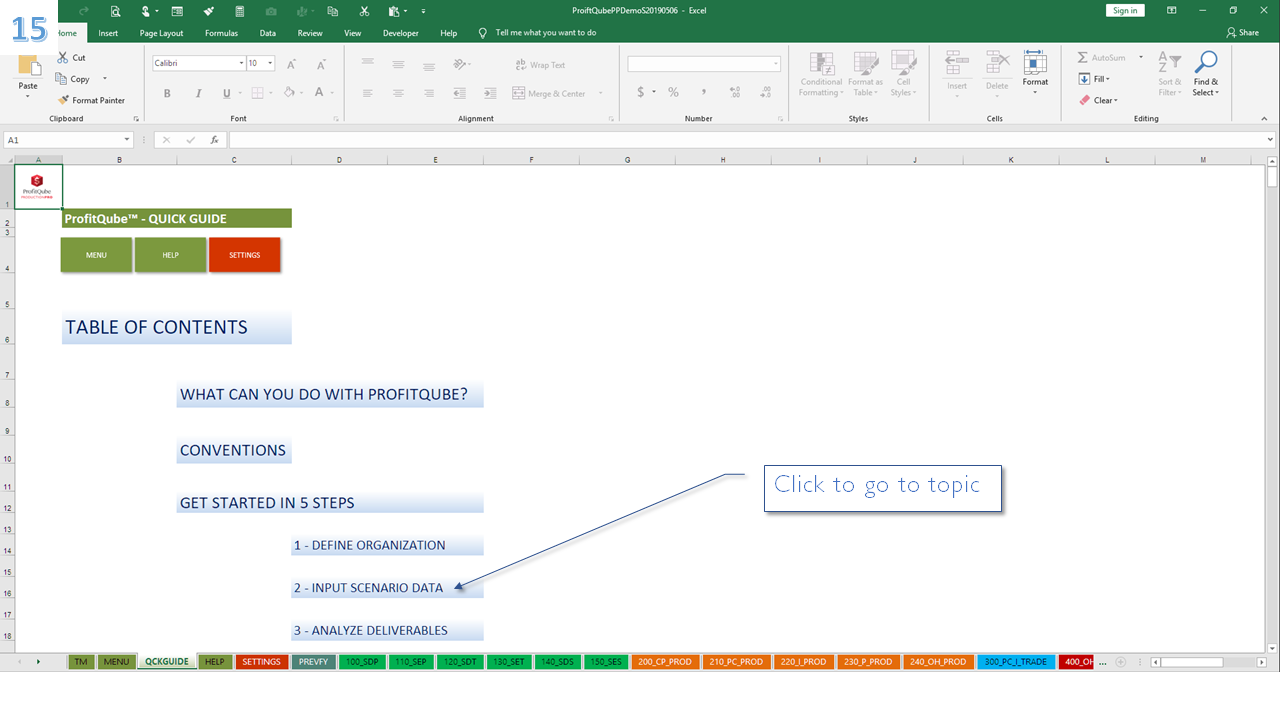Screen dimensions: 1280x720
Task: Open the Clear dropdown
Action: pos(1098,100)
